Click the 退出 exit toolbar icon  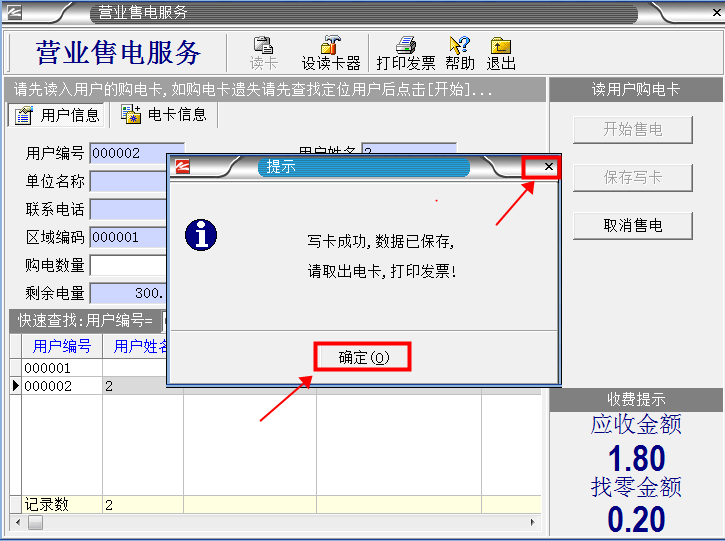(x=500, y=53)
